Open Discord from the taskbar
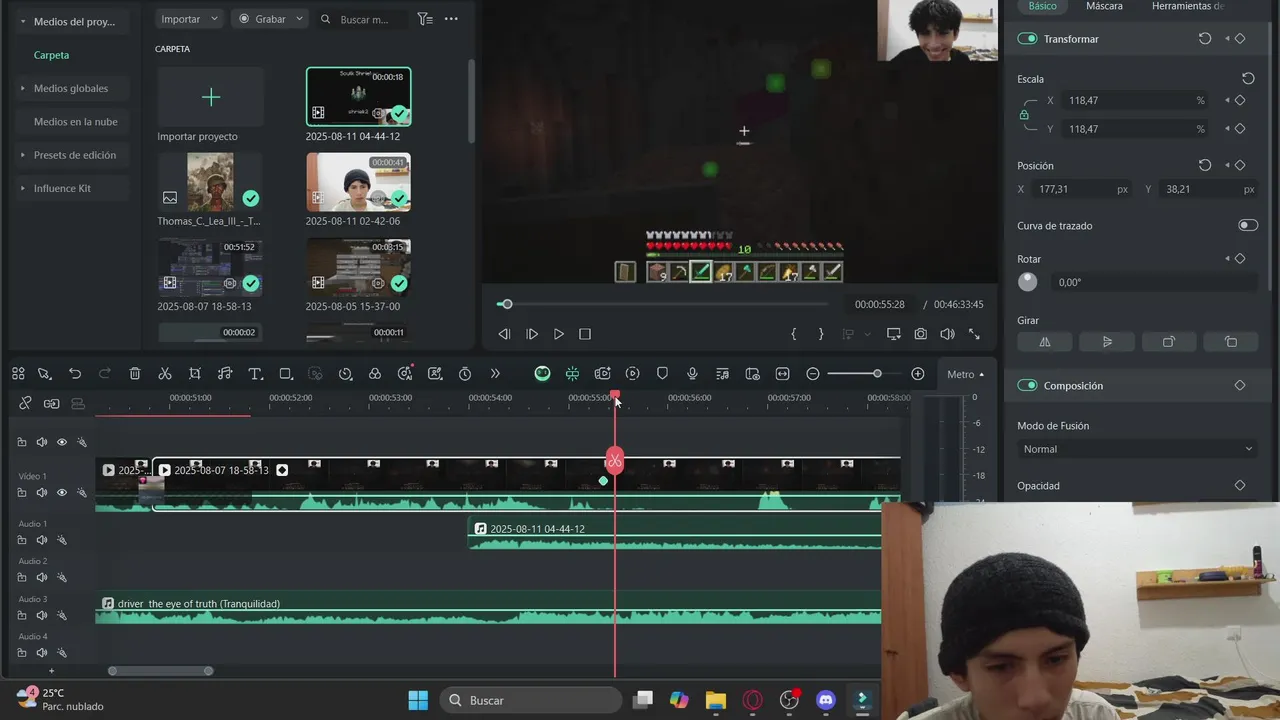 tap(826, 700)
